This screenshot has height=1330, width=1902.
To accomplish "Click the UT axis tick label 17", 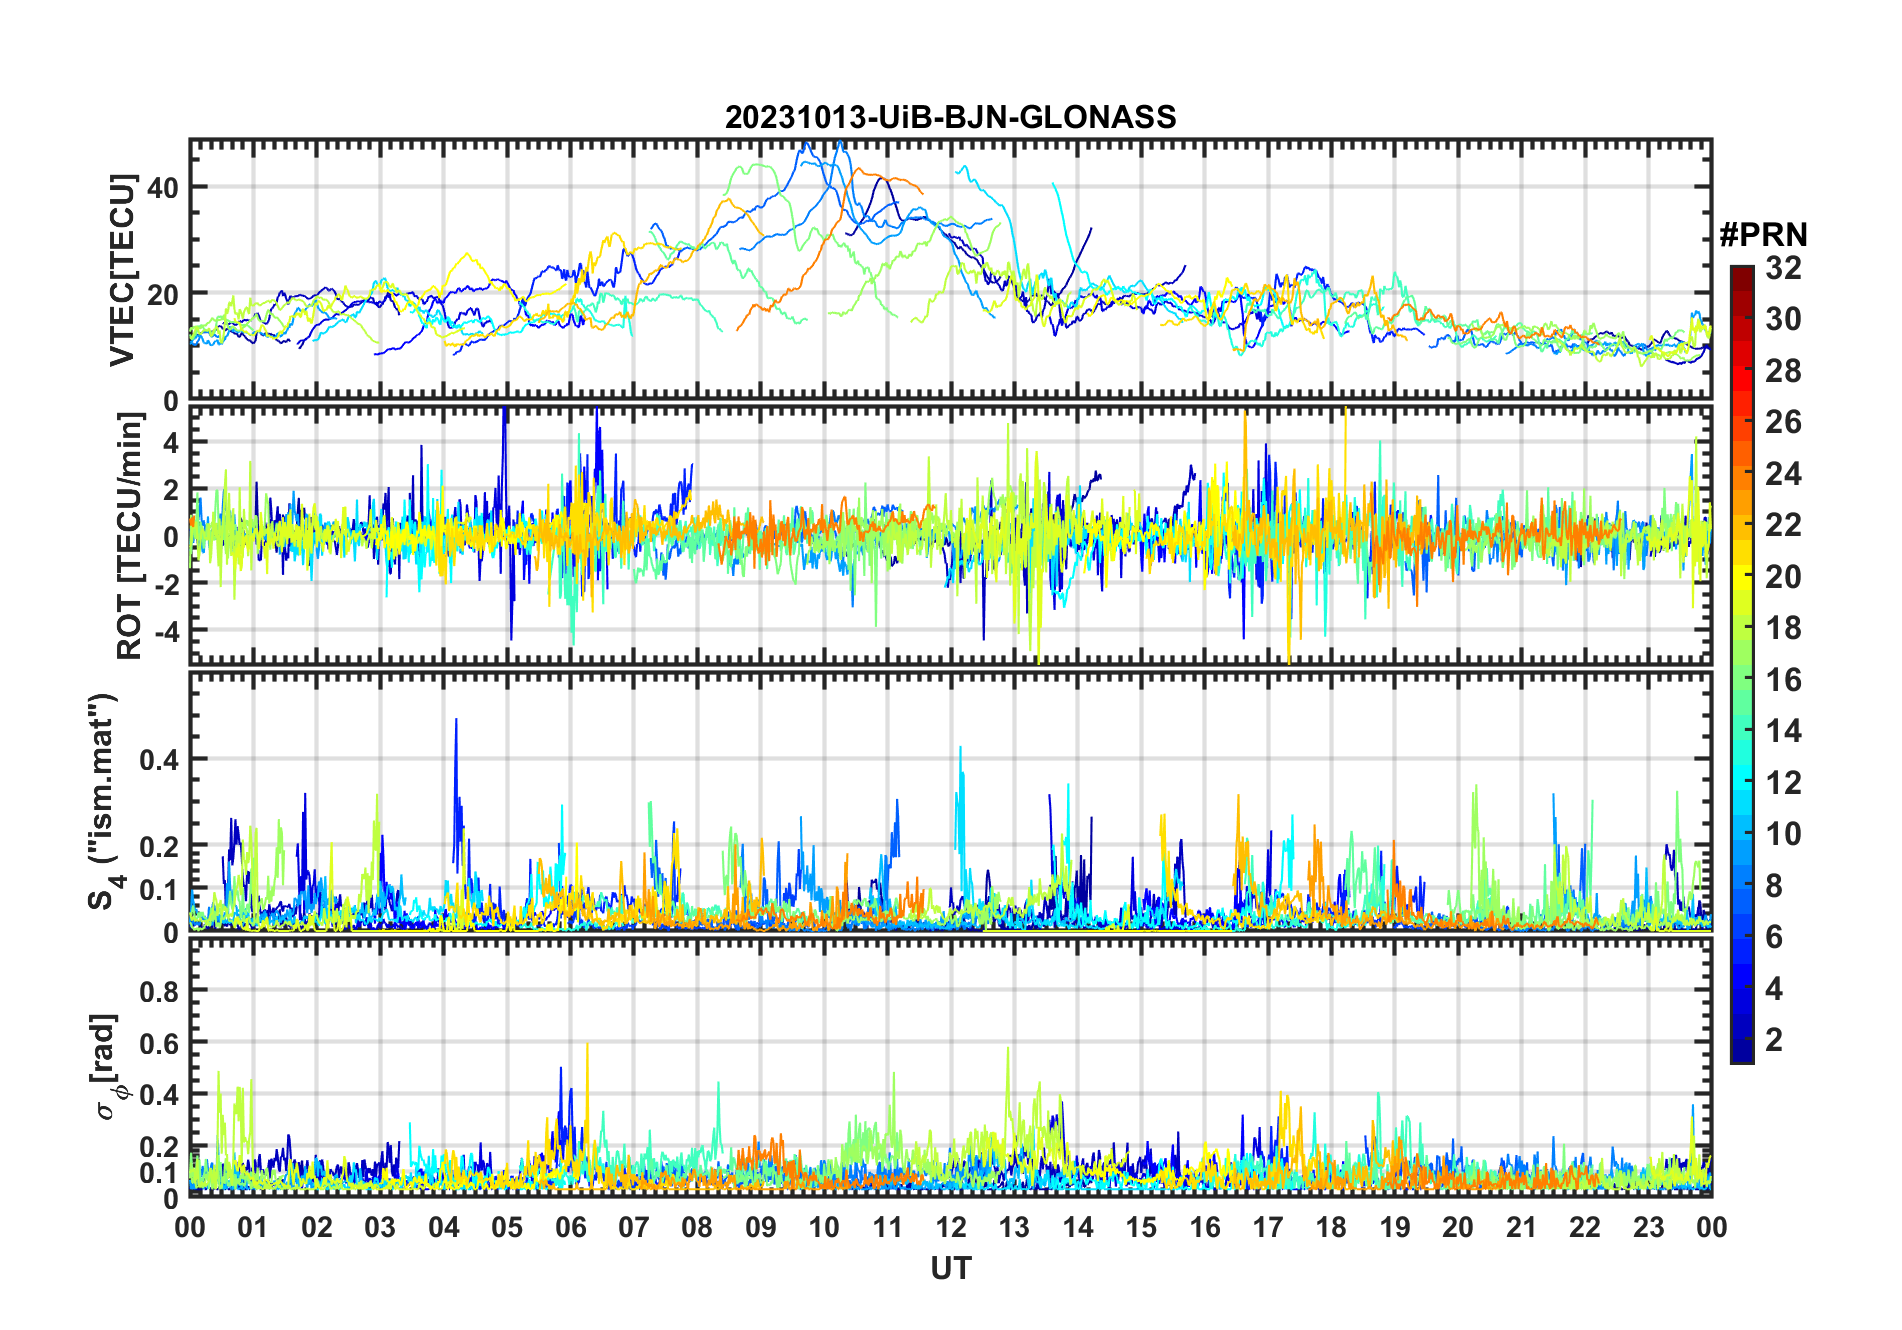I will (x=1268, y=1227).
